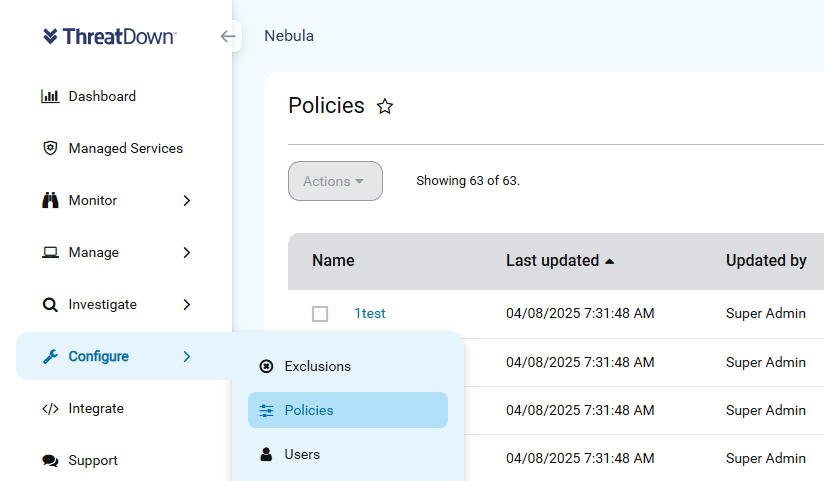
Task: Click the Monitor menu label
Action: (93, 200)
